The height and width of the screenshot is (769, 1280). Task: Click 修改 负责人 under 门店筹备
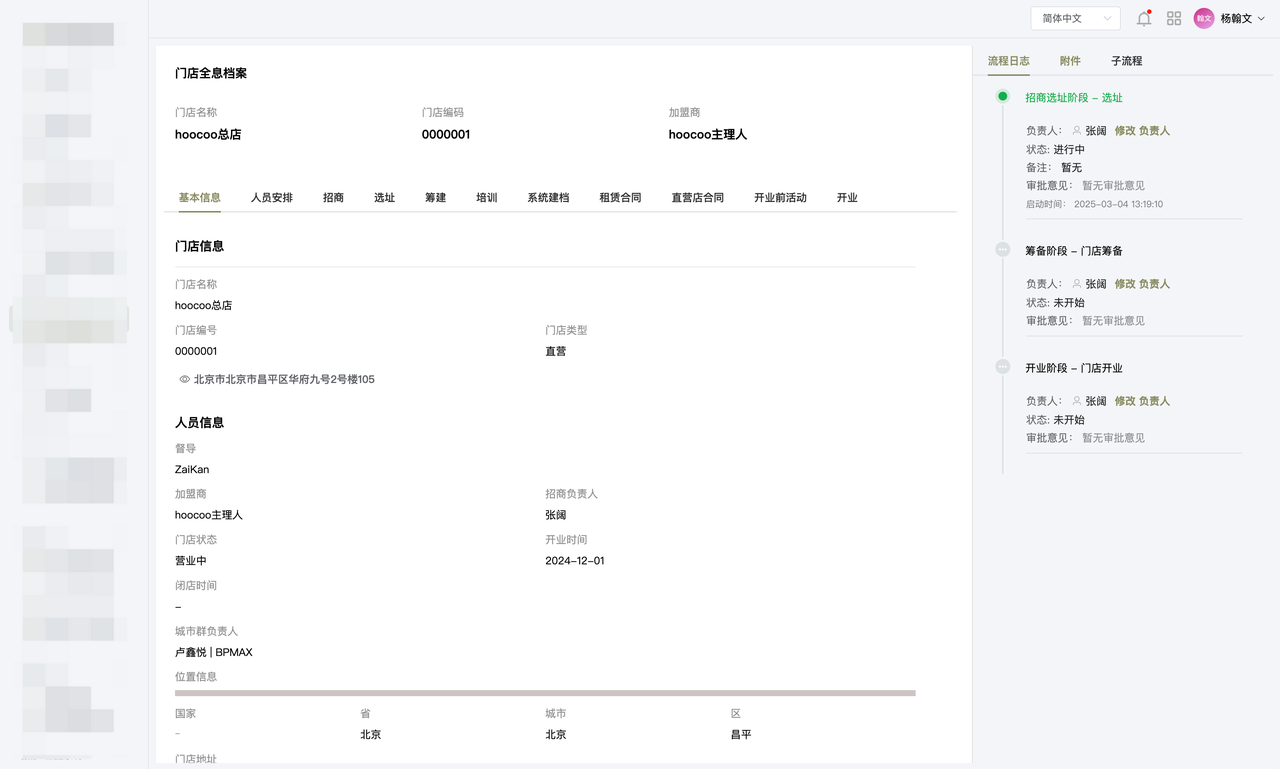tap(1142, 284)
